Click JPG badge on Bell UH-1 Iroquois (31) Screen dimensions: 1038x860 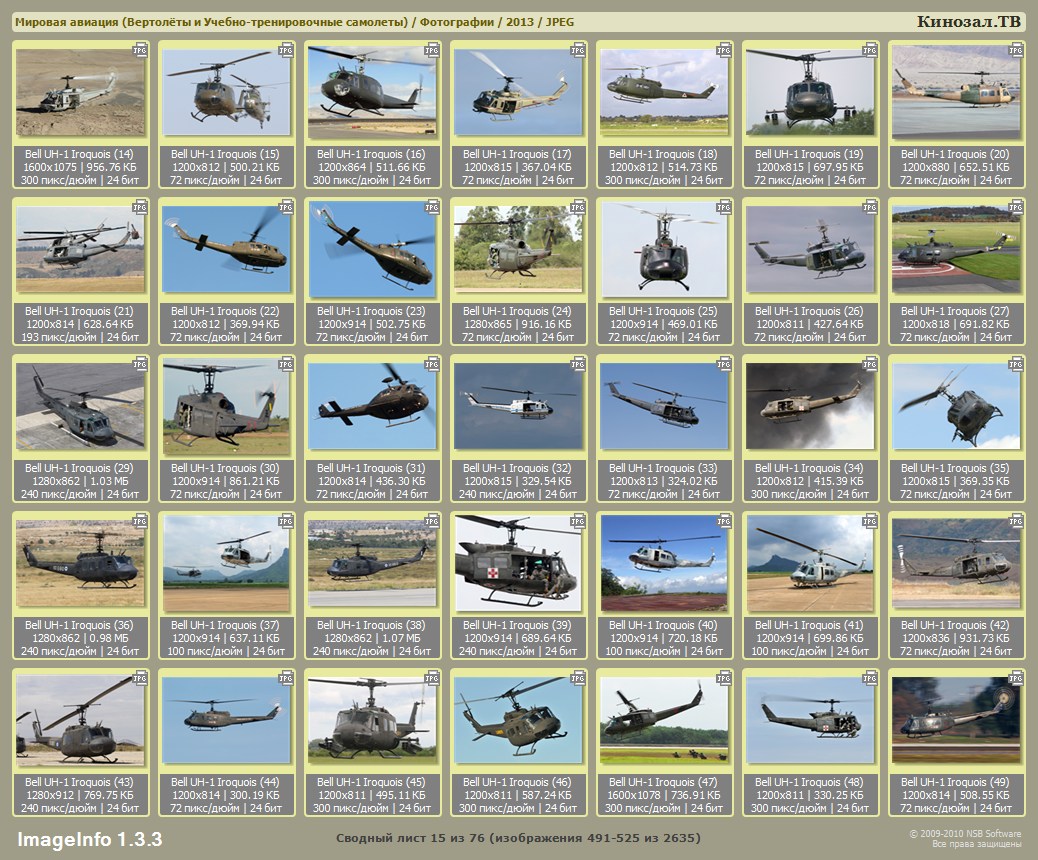(432, 363)
